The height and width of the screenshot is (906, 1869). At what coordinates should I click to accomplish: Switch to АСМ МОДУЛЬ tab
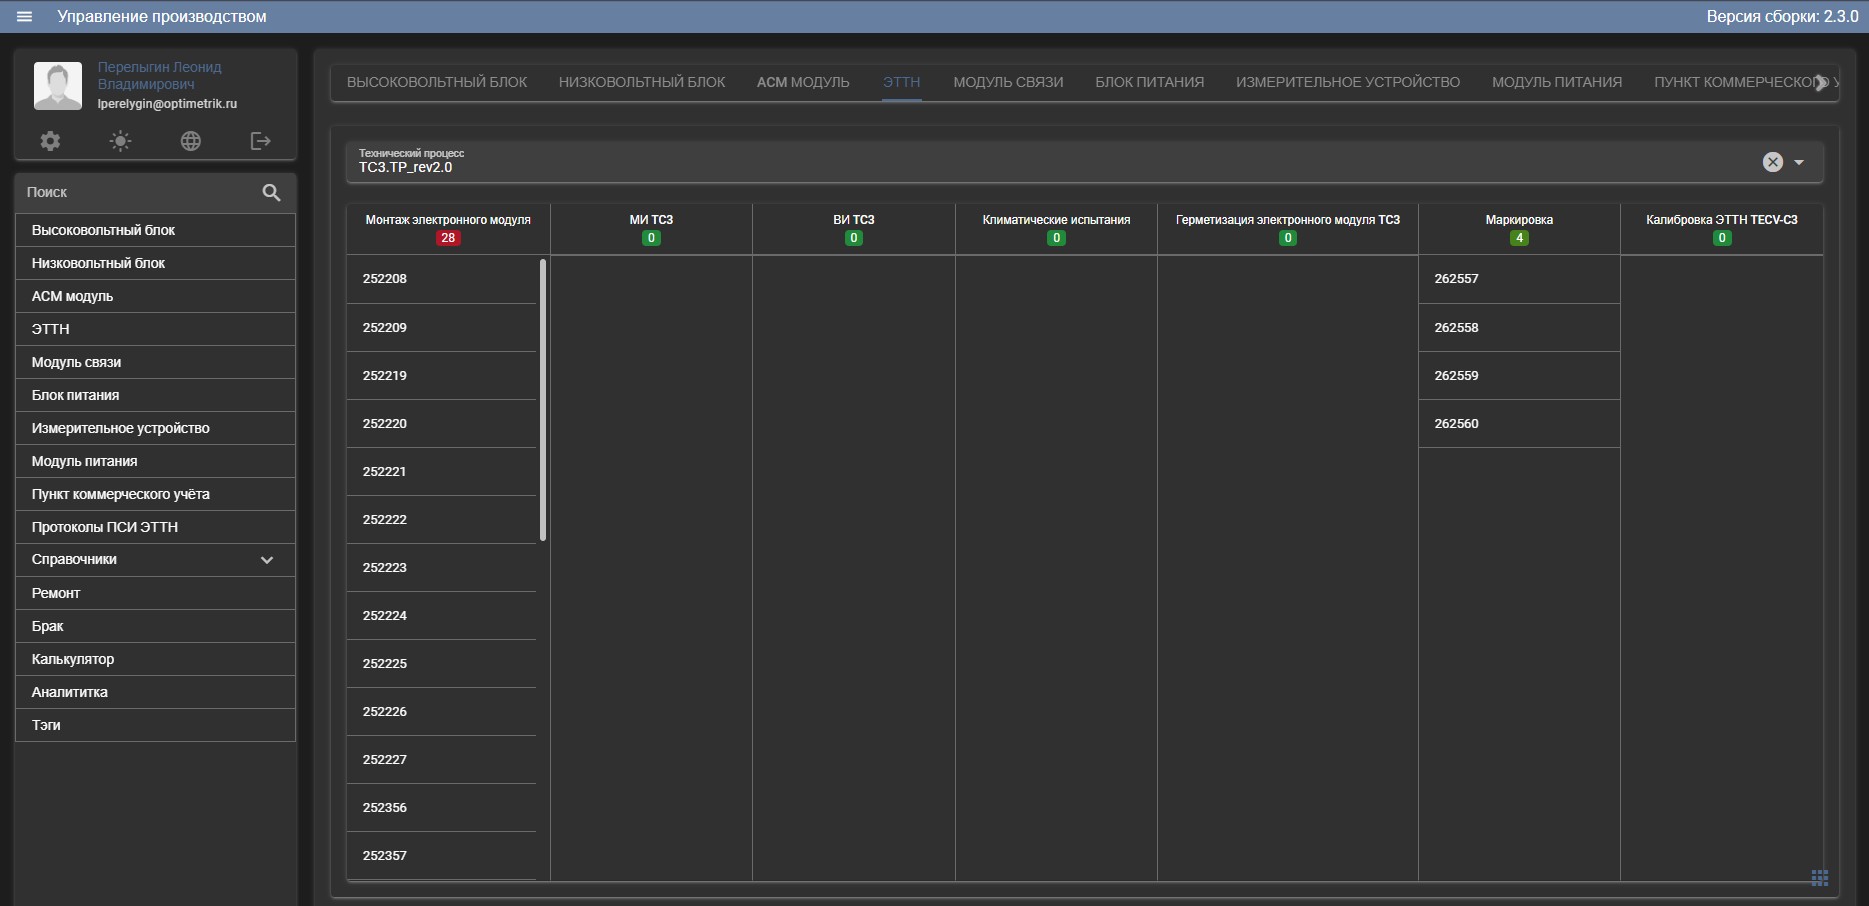[803, 82]
